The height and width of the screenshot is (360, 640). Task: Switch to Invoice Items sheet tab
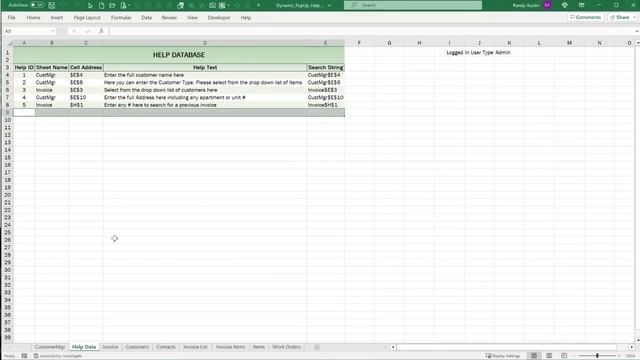pos(231,347)
